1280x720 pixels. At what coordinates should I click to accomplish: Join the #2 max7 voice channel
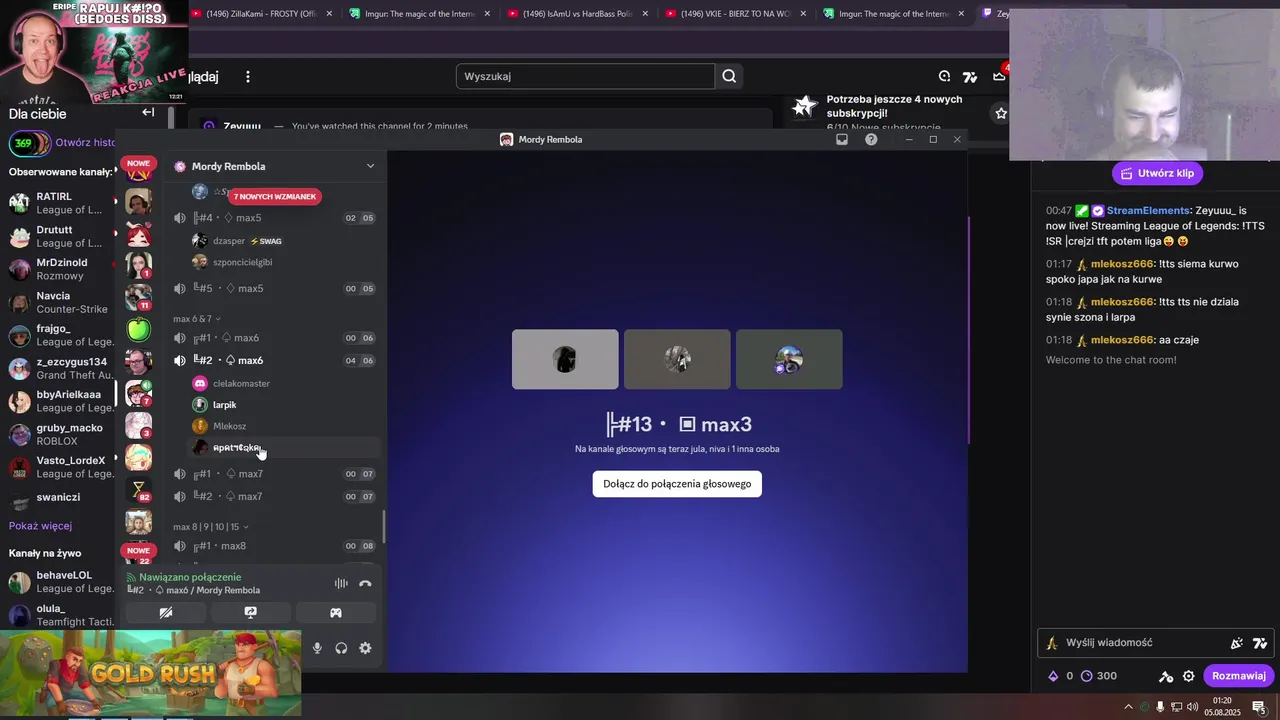pos(274,496)
